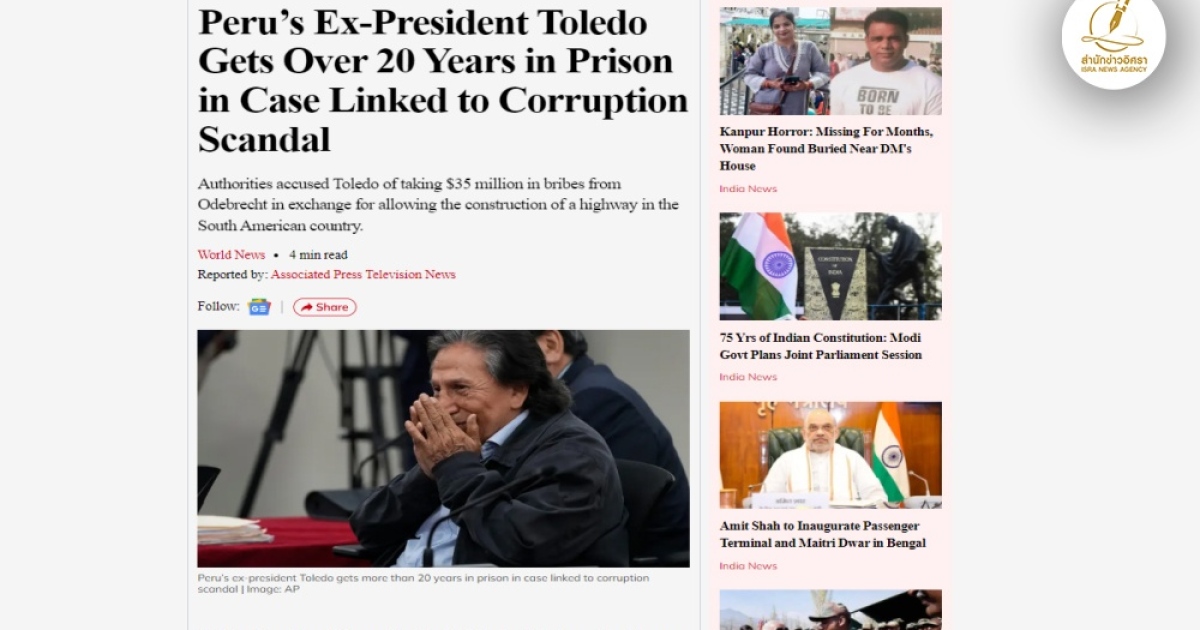Screen dimensions: 1200x630
Task: Click India News tag under Constitution story
Action: coord(748,377)
